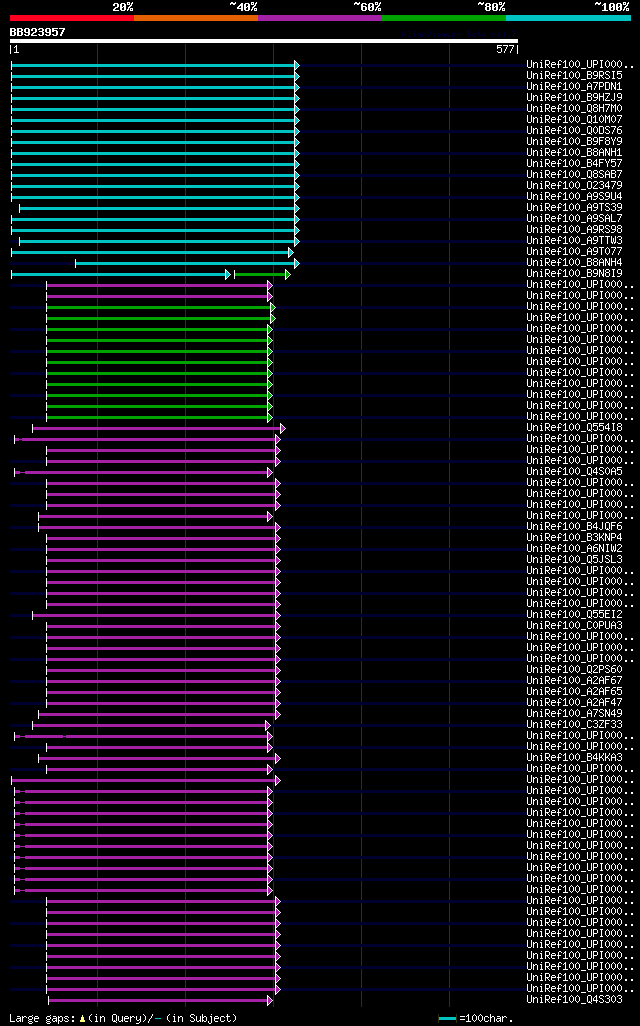
Task: Open hit UniRef100_Q0DS76
Action: click(x=574, y=131)
